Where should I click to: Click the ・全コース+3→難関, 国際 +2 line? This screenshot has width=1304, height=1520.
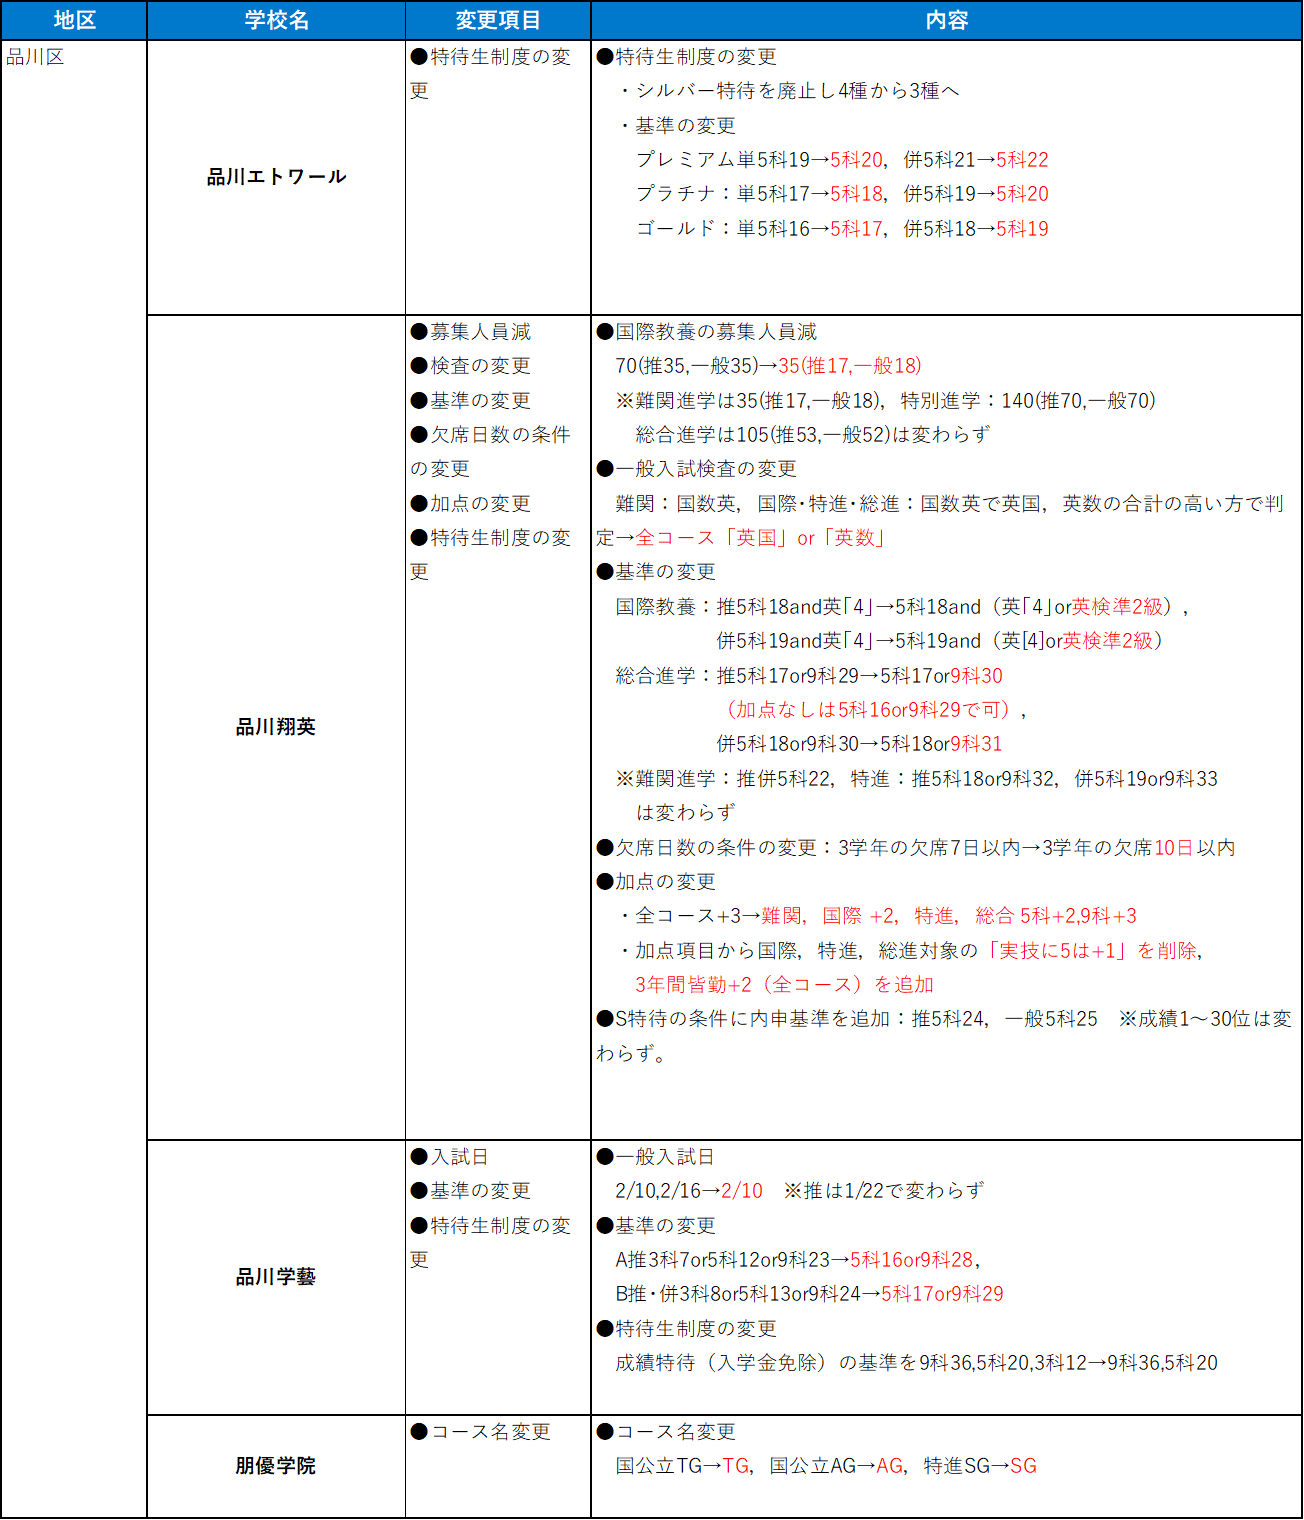(x=877, y=916)
